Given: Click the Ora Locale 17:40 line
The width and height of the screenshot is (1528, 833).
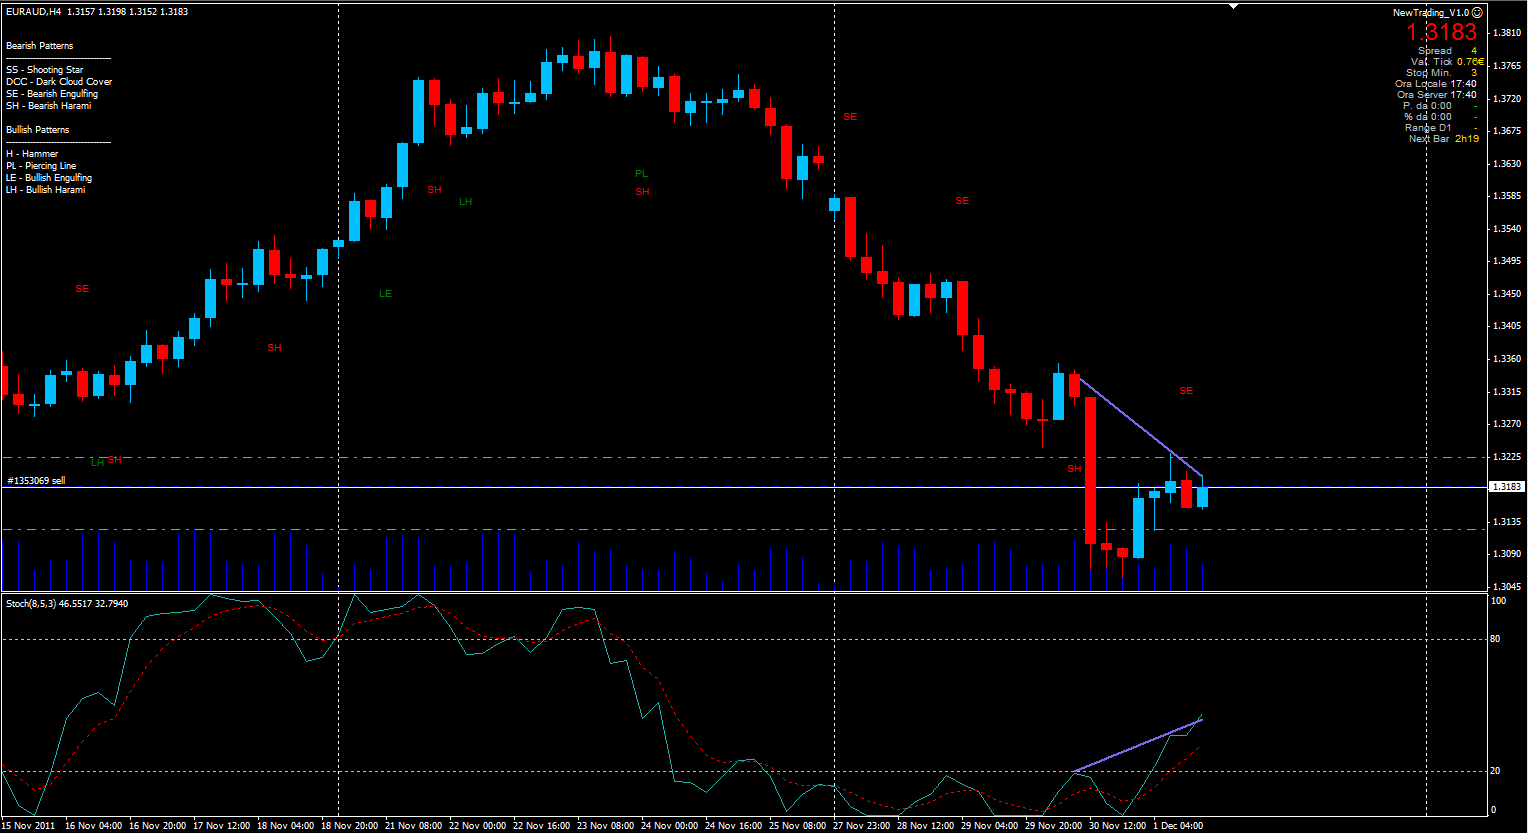Looking at the screenshot, I should coord(1436,84).
